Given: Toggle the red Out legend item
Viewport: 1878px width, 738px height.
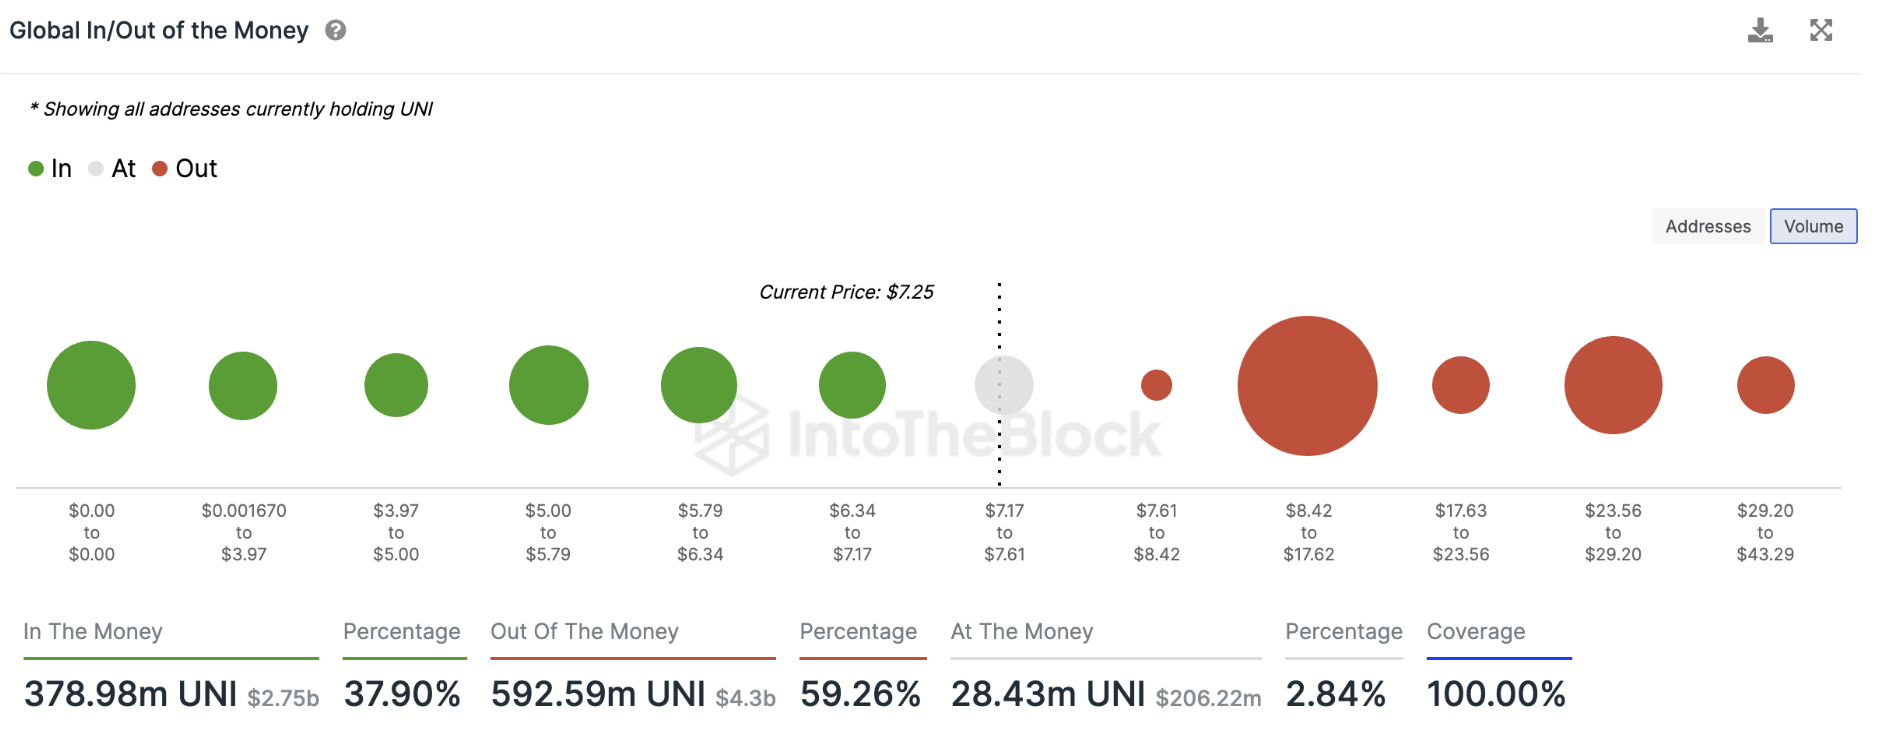Looking at the screenshot, I should tap(185, 169).
